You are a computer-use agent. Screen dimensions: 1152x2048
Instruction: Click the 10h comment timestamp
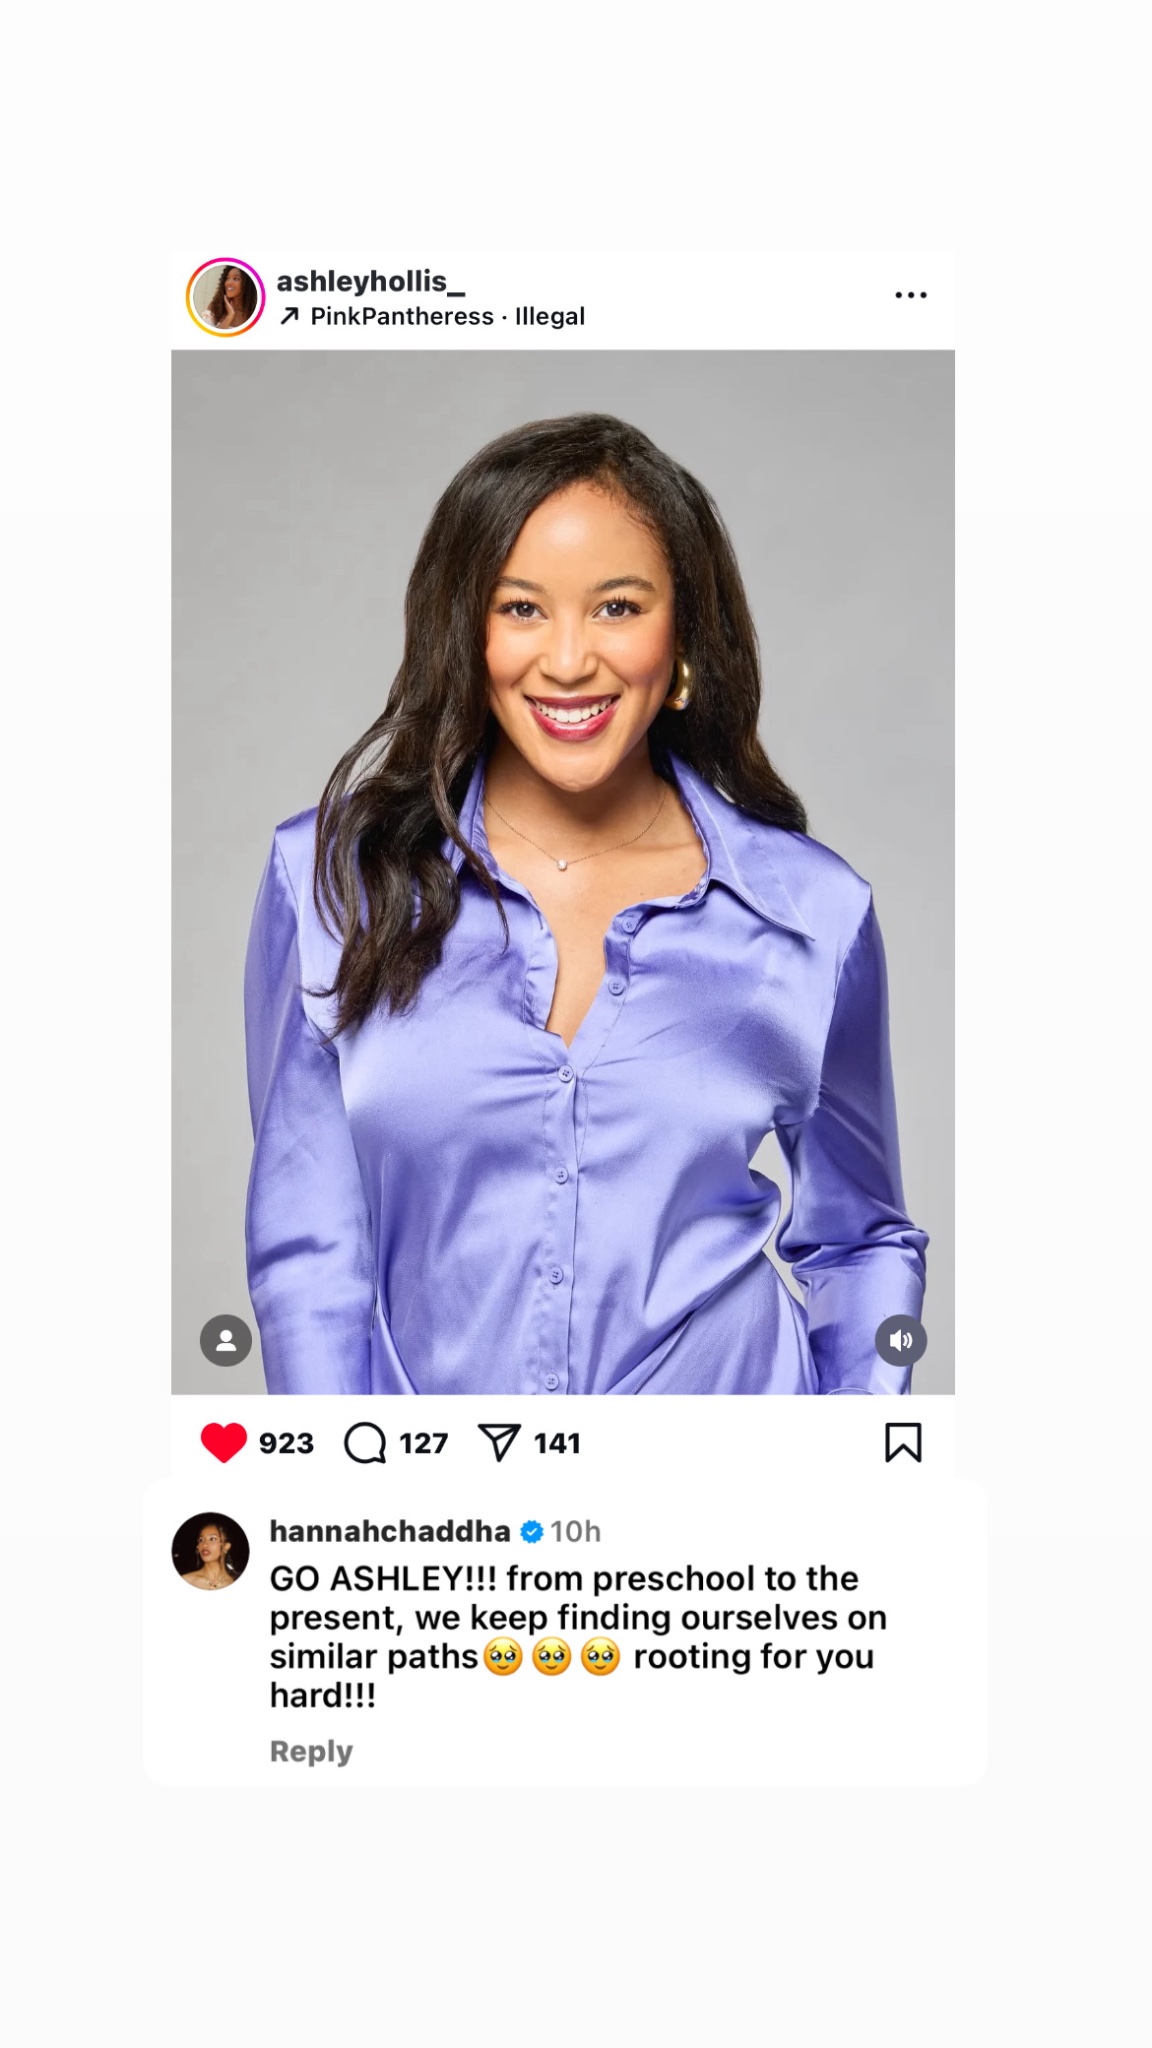pos(576,1531)
